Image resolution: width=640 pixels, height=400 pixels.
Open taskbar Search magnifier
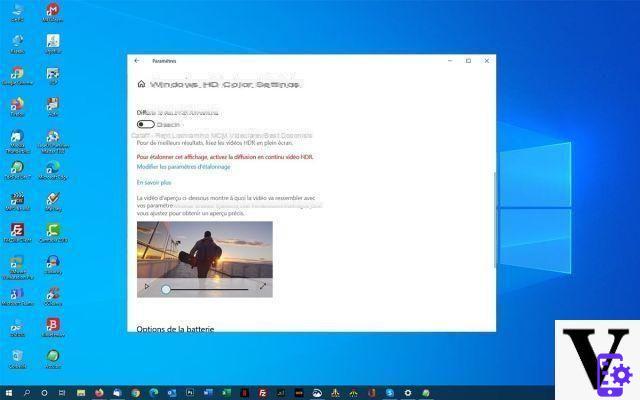click(x=27, y=393)
